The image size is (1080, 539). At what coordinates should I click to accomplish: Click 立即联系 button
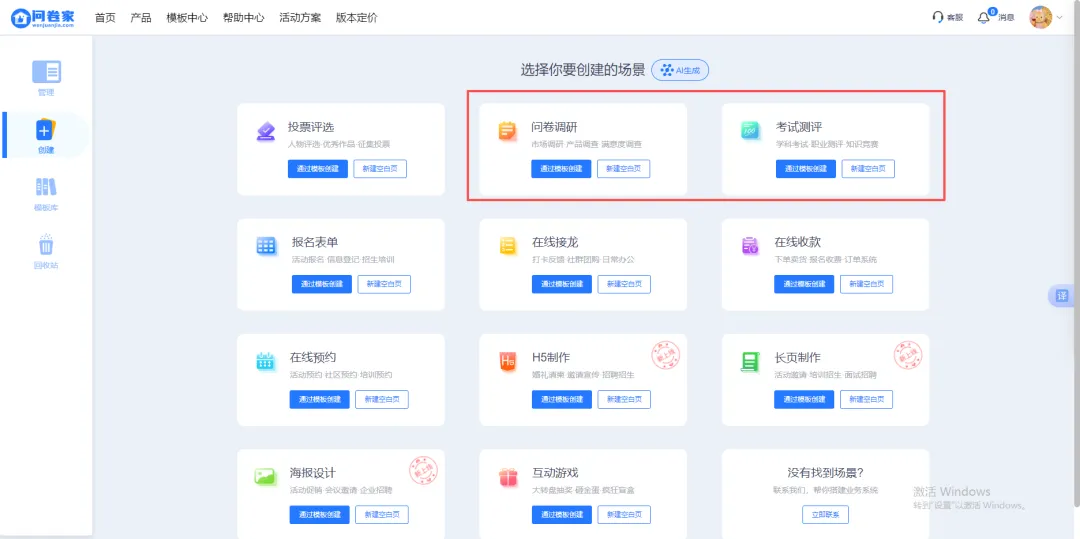pyautogui.click(x=825, y=514)
